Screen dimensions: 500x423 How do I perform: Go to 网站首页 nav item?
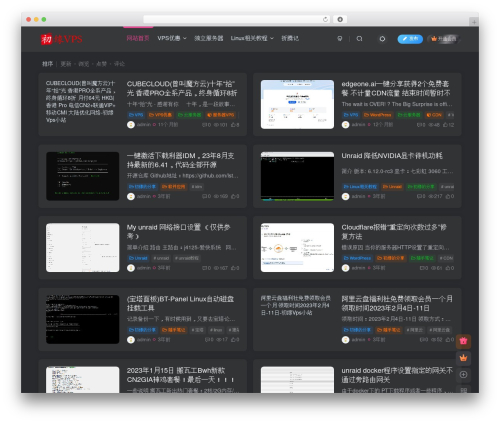pyautogui.click(x=138, y=38)
